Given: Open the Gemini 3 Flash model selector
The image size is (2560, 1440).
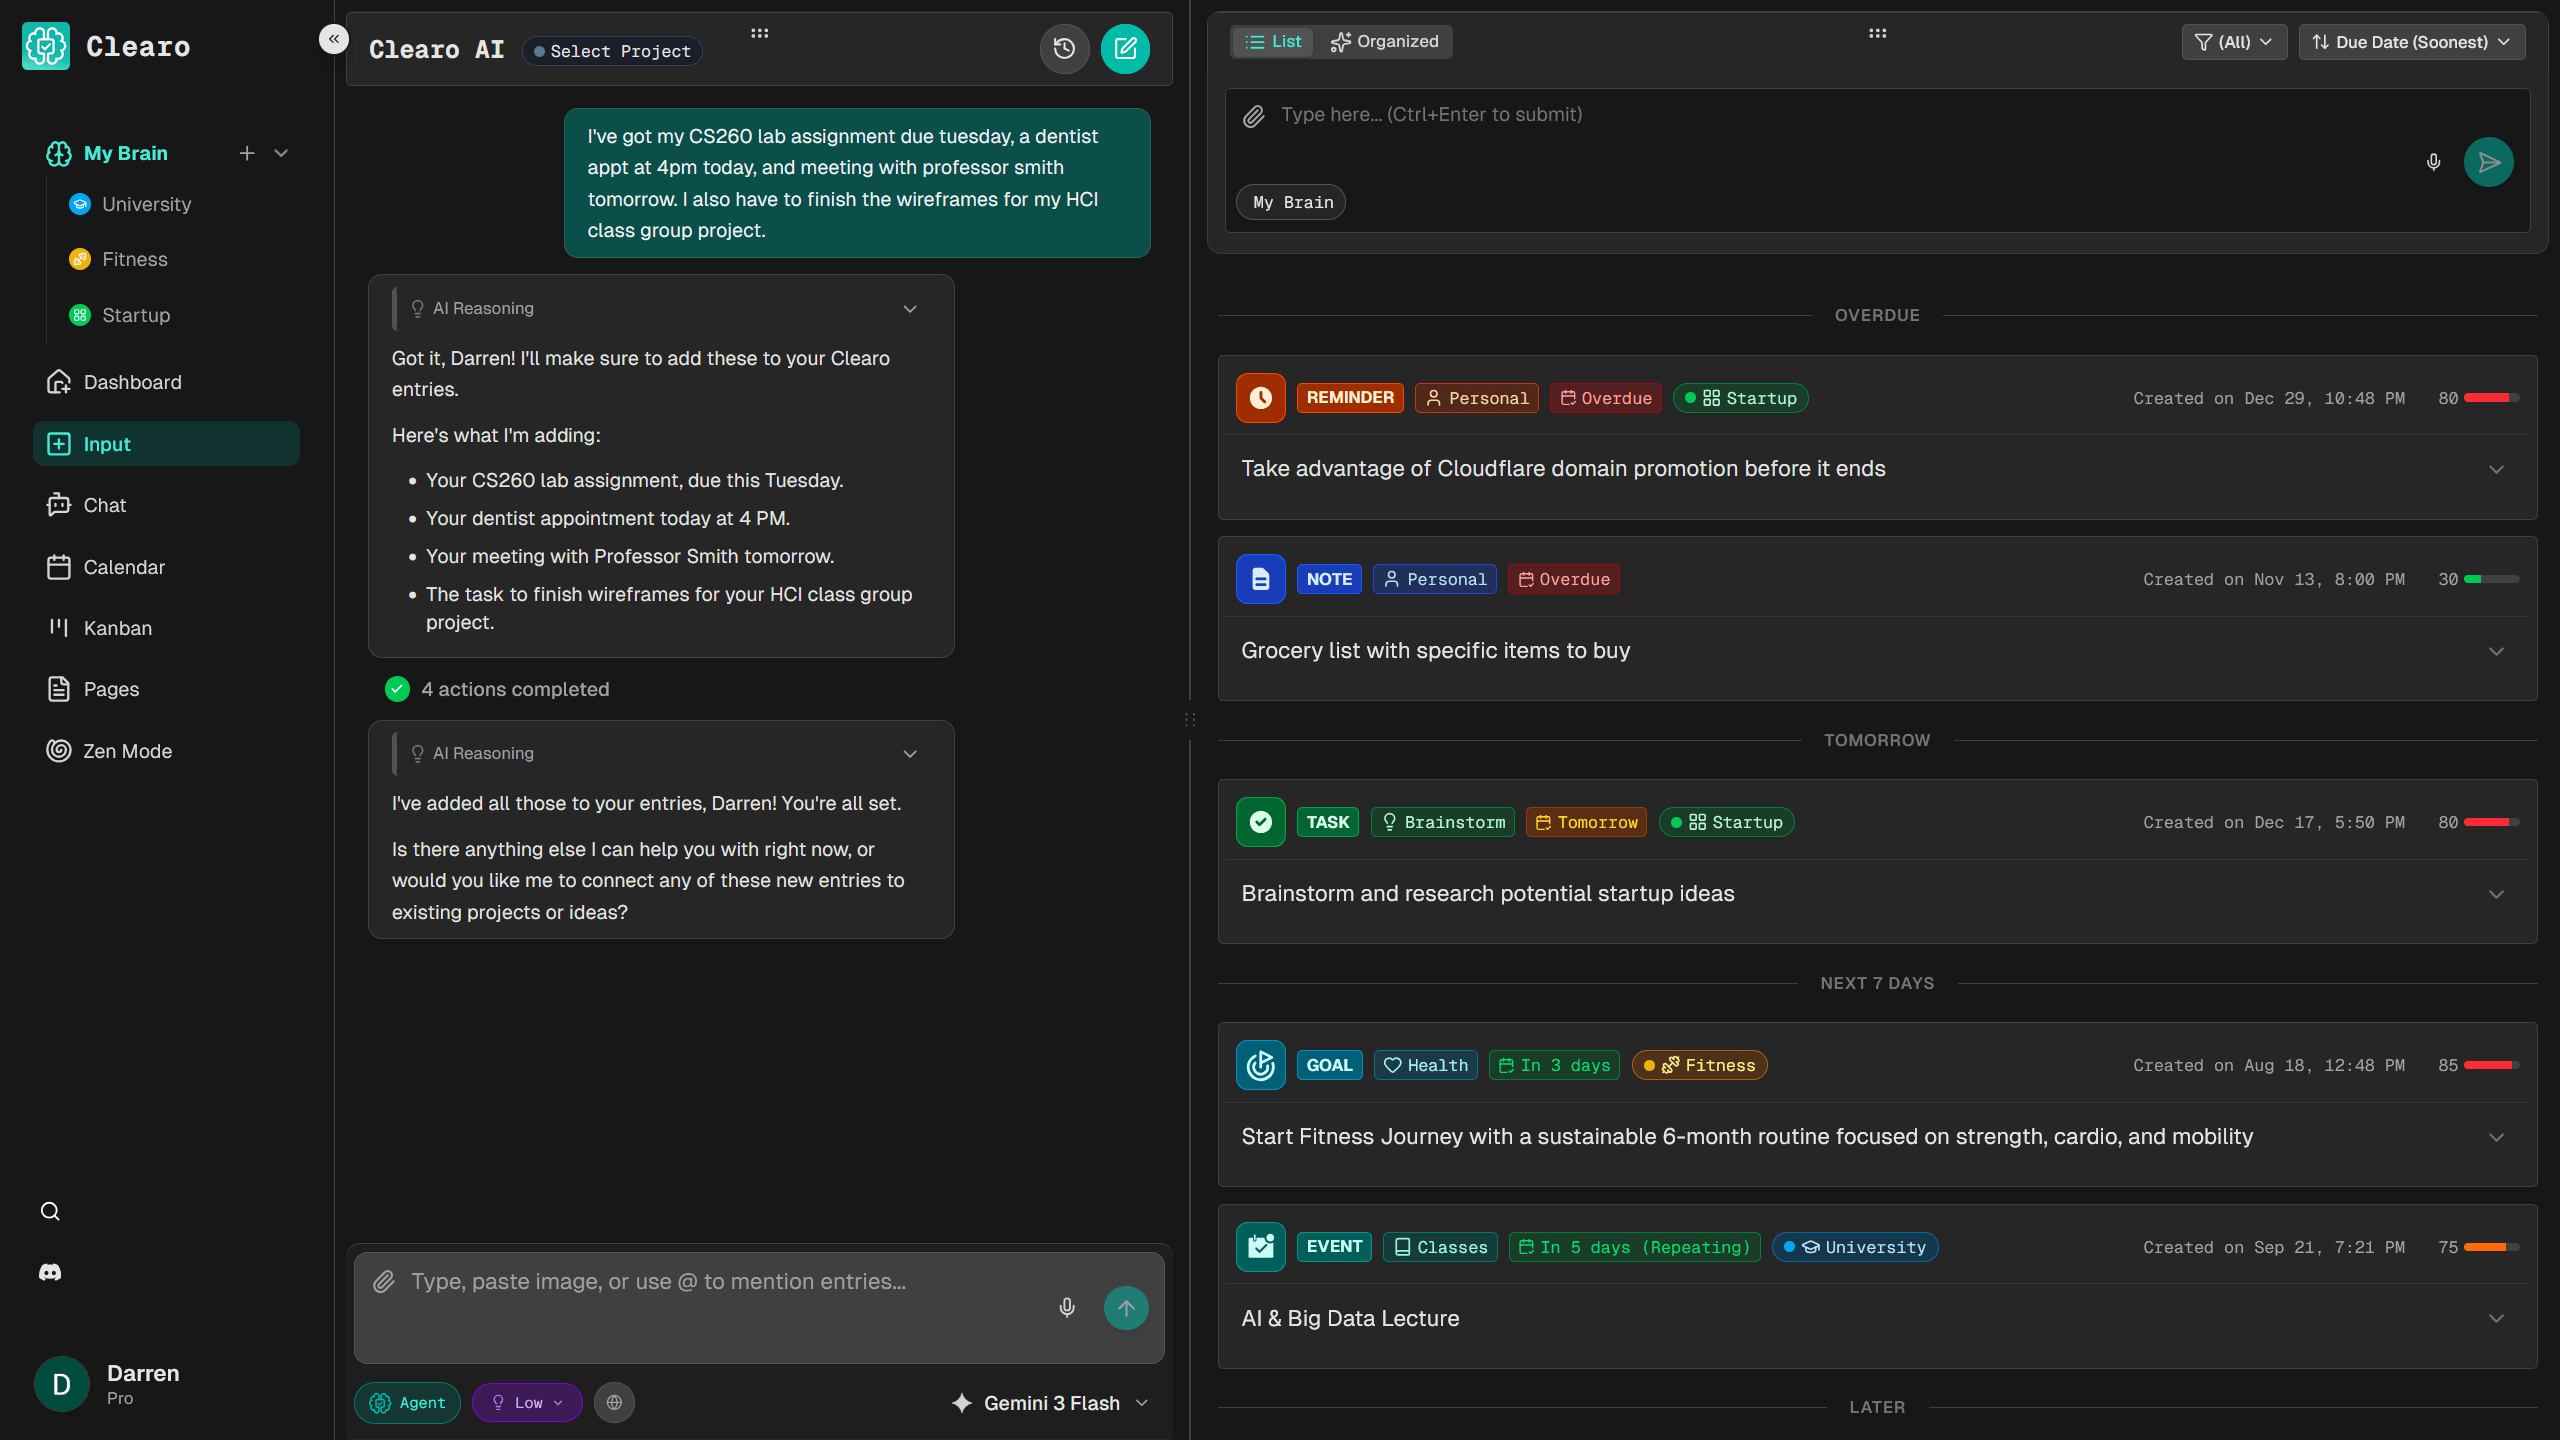Looking at the screenshot, I should pos(1050,1403).
